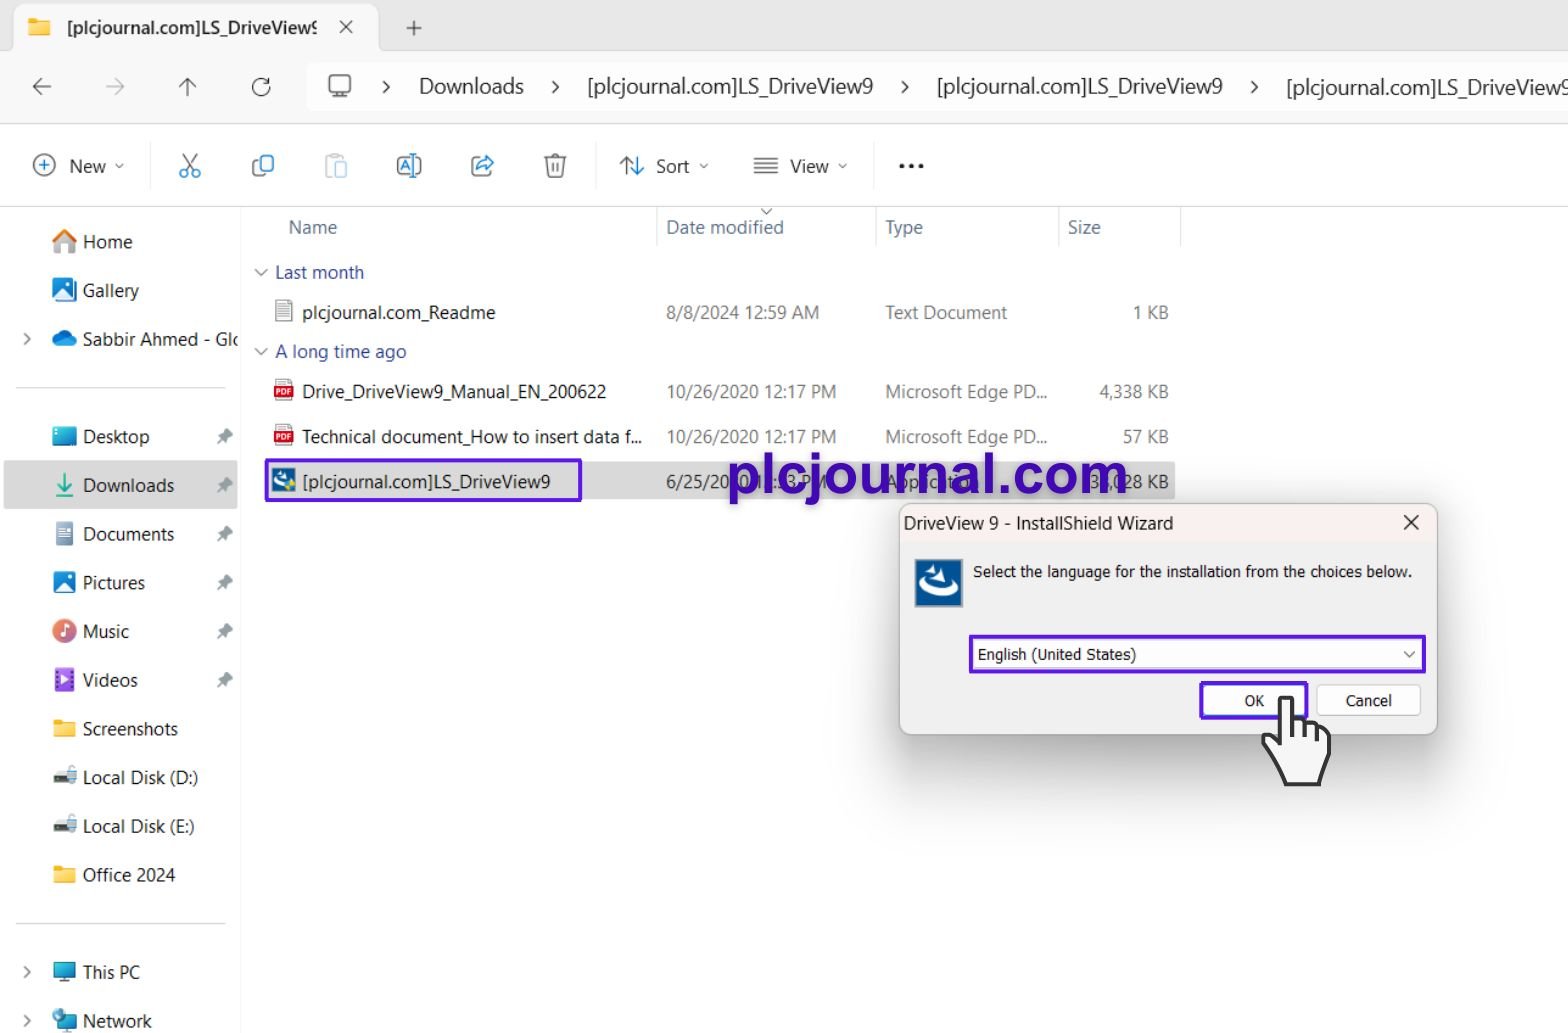Image resolution: width=1568 pixels, height=1033 pixels.
Task: Open the View dropdown menu
Action: point(800,166)
